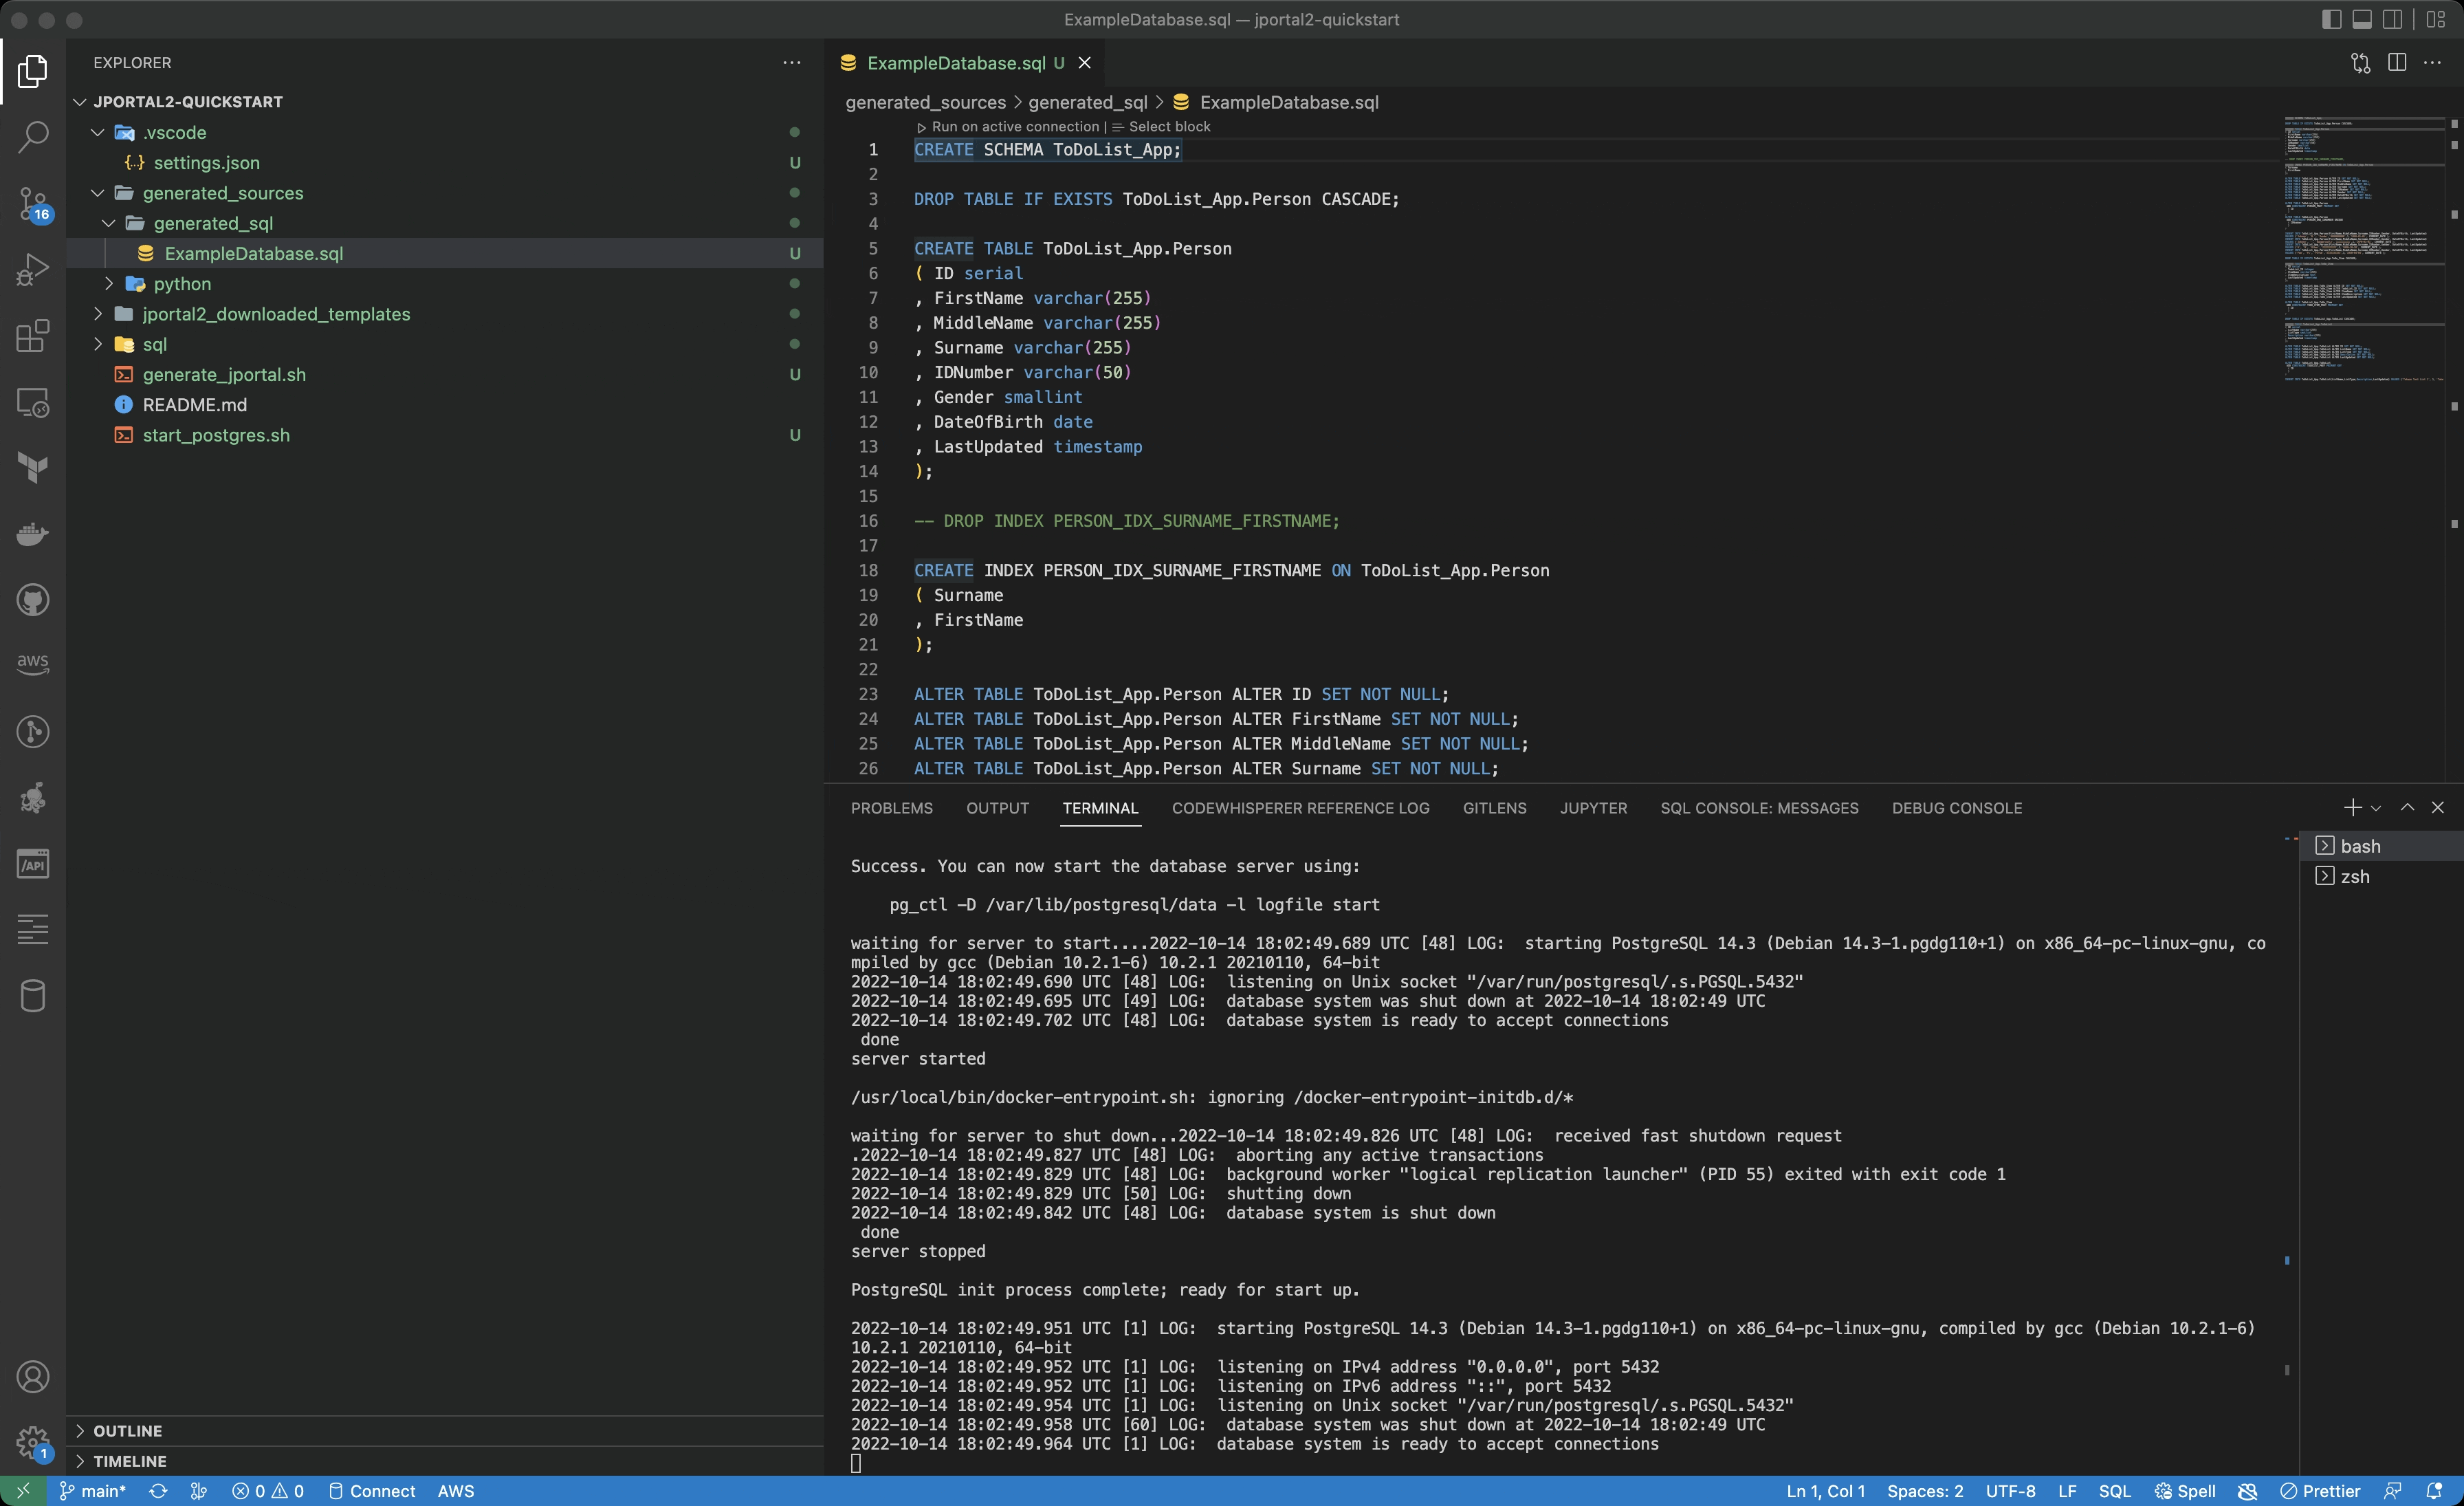
Task: Open the new terminal launch profile dropdown
Action: coord(2376,808)
